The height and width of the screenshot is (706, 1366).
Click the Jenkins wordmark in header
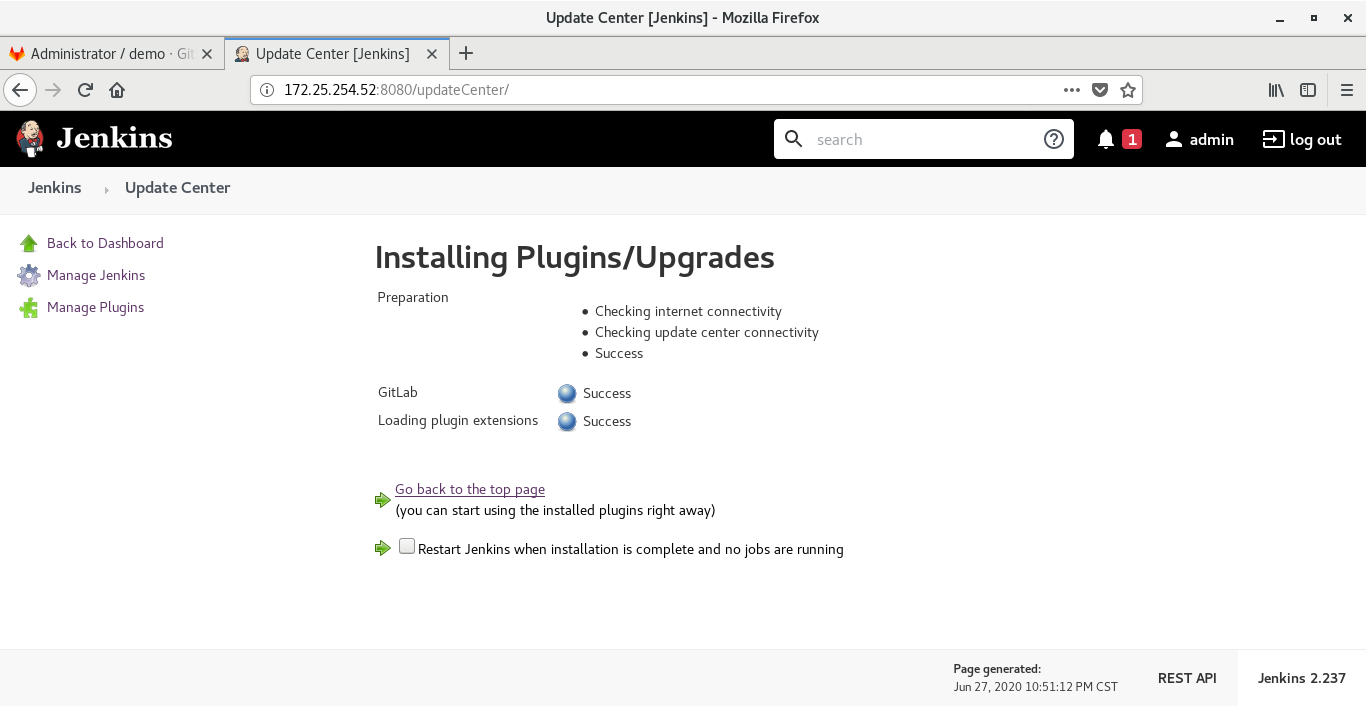114,138
